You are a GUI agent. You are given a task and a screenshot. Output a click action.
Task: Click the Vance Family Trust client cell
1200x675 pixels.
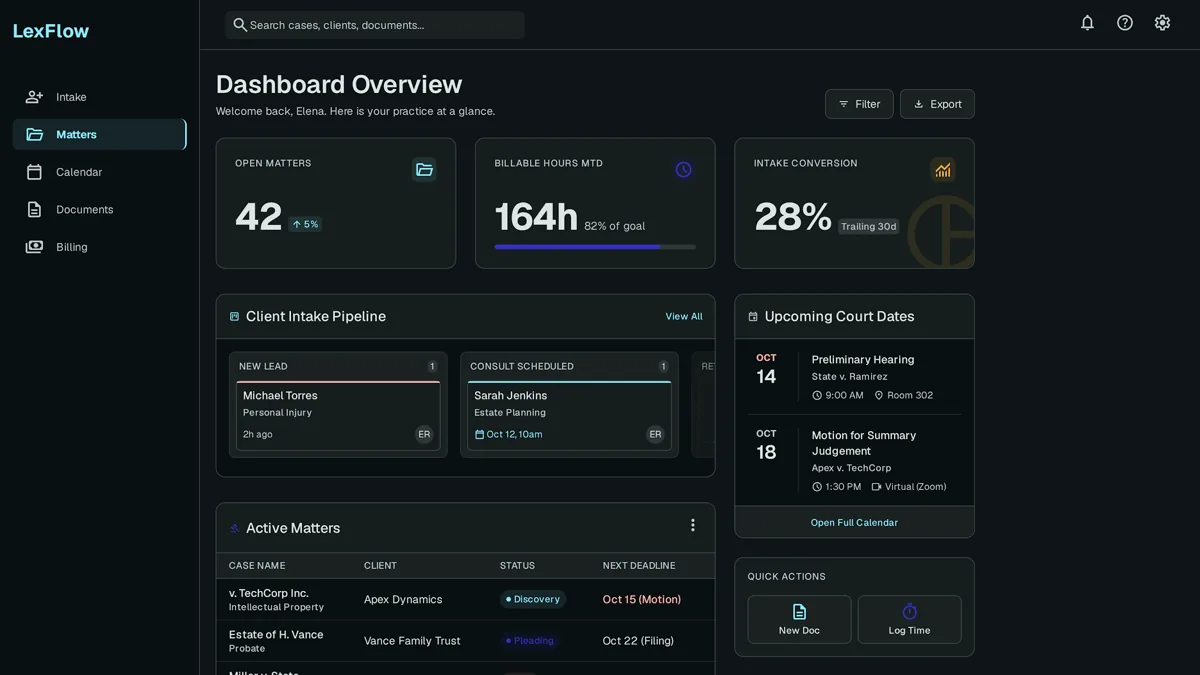point(412,641)
